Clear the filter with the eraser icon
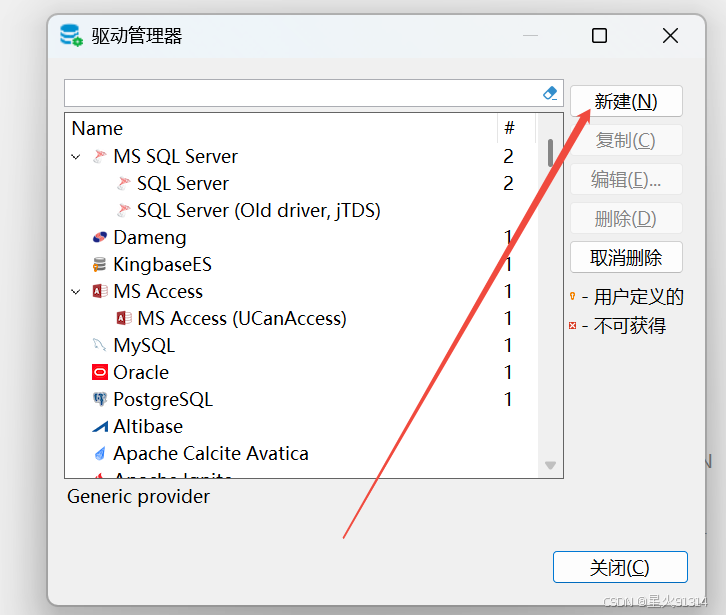The width and height of the screenshot is (726, 615). pos(550,93)
